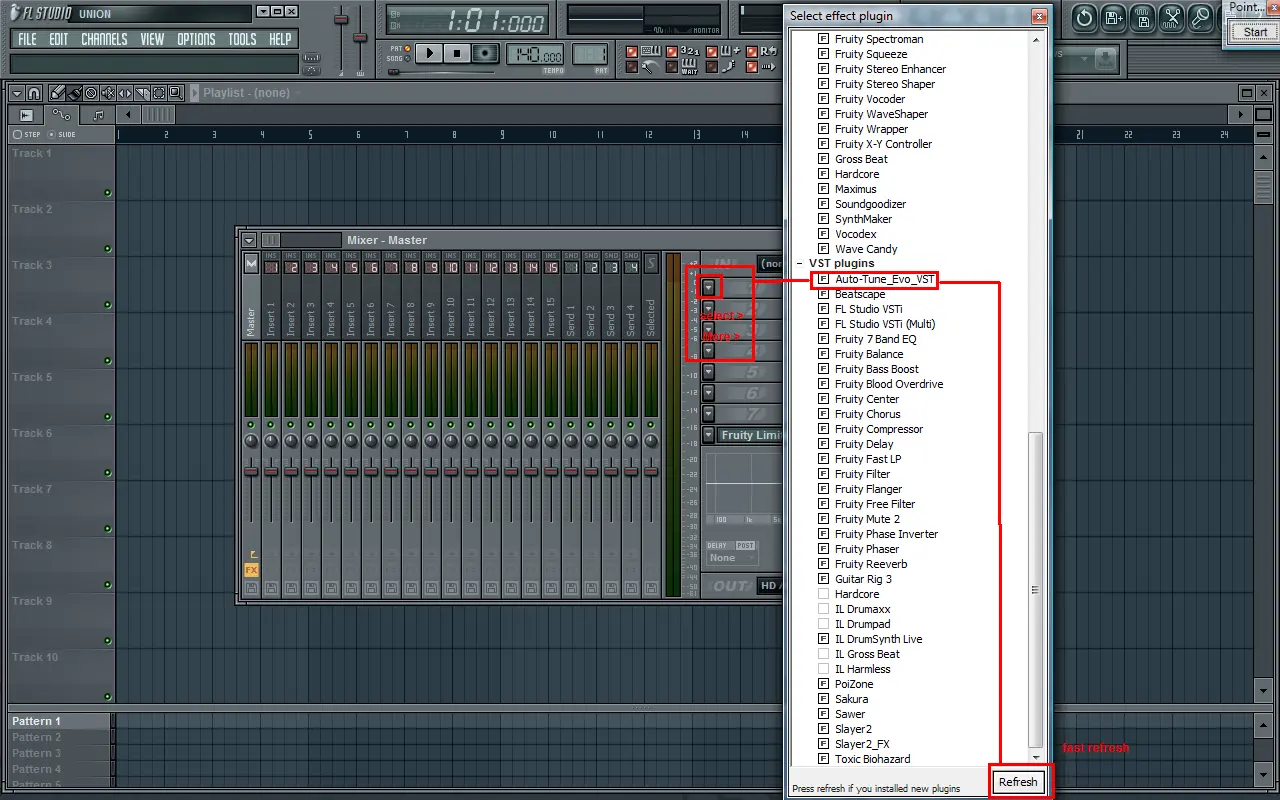Select Song mode radio light
This screenshot has width=1280, height=800.
point(407,59)
